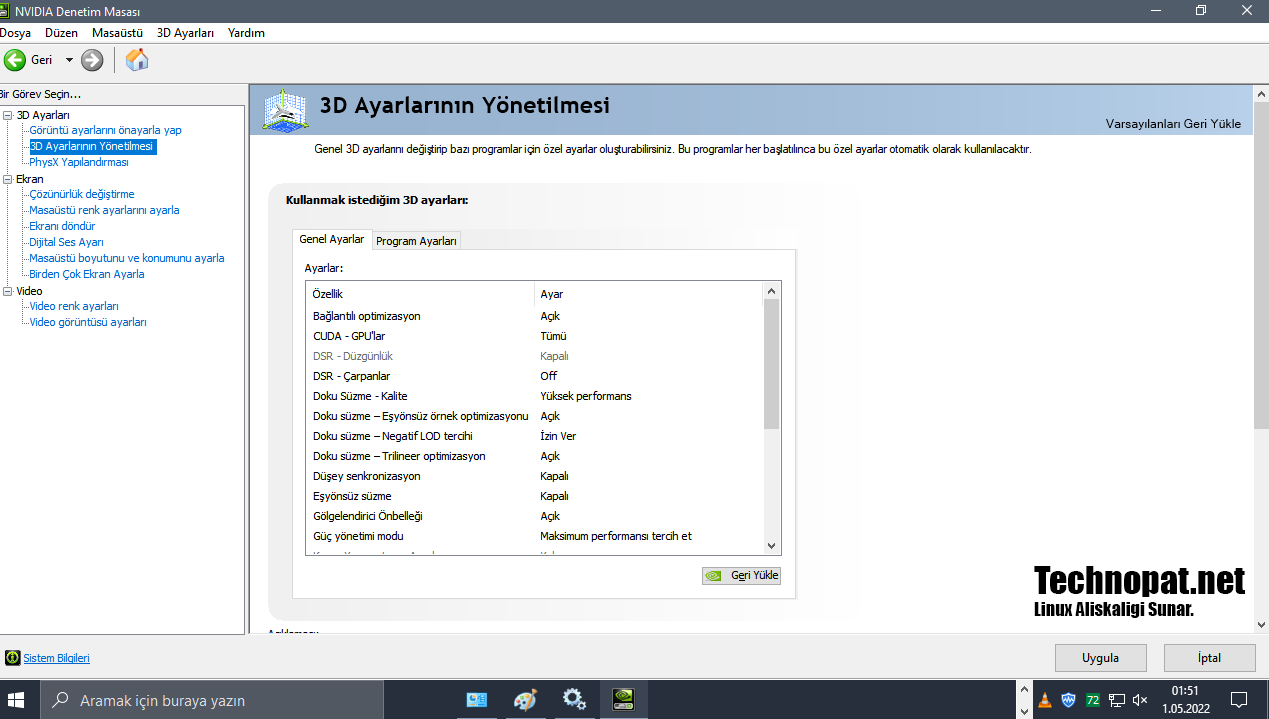Open the Yardım menu
This screenshot has width=1269, height=719.
[x=246, y=33]
